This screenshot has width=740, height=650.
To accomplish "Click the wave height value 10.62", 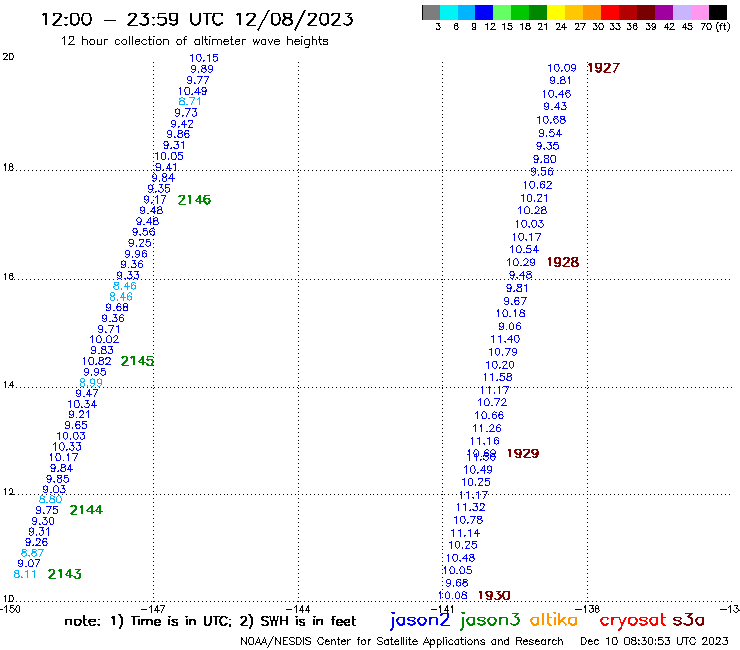I will [x=538, y=185].
